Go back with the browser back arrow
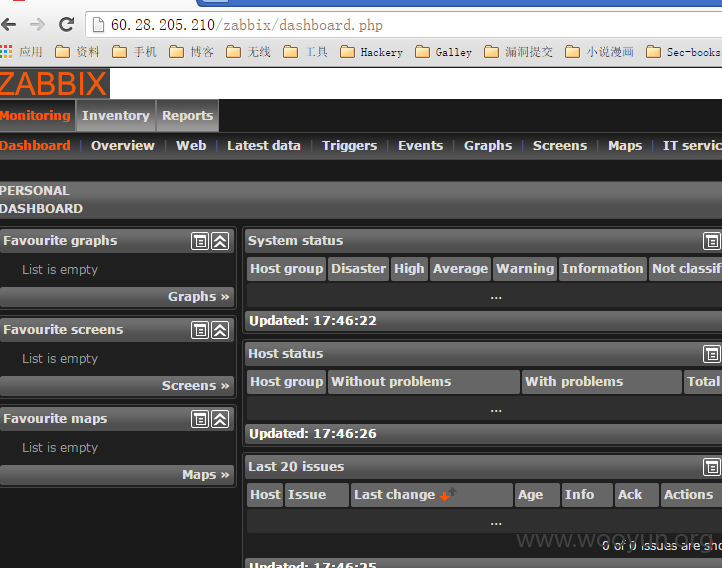 pyautogui.click(x=9, y=24)
